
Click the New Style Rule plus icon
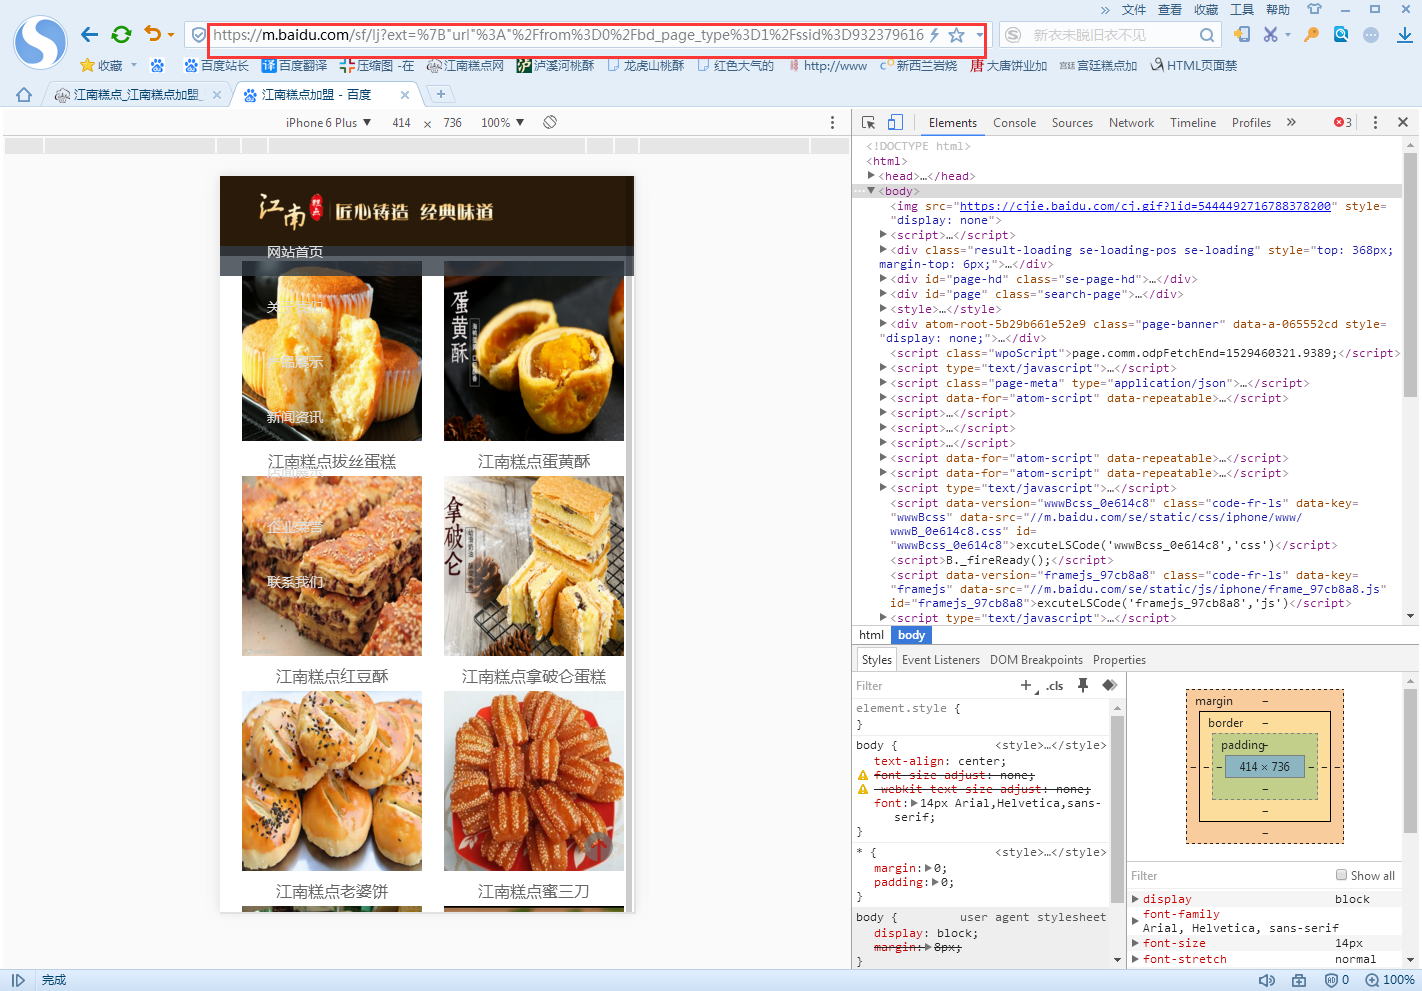click(x=1026, y=685)
